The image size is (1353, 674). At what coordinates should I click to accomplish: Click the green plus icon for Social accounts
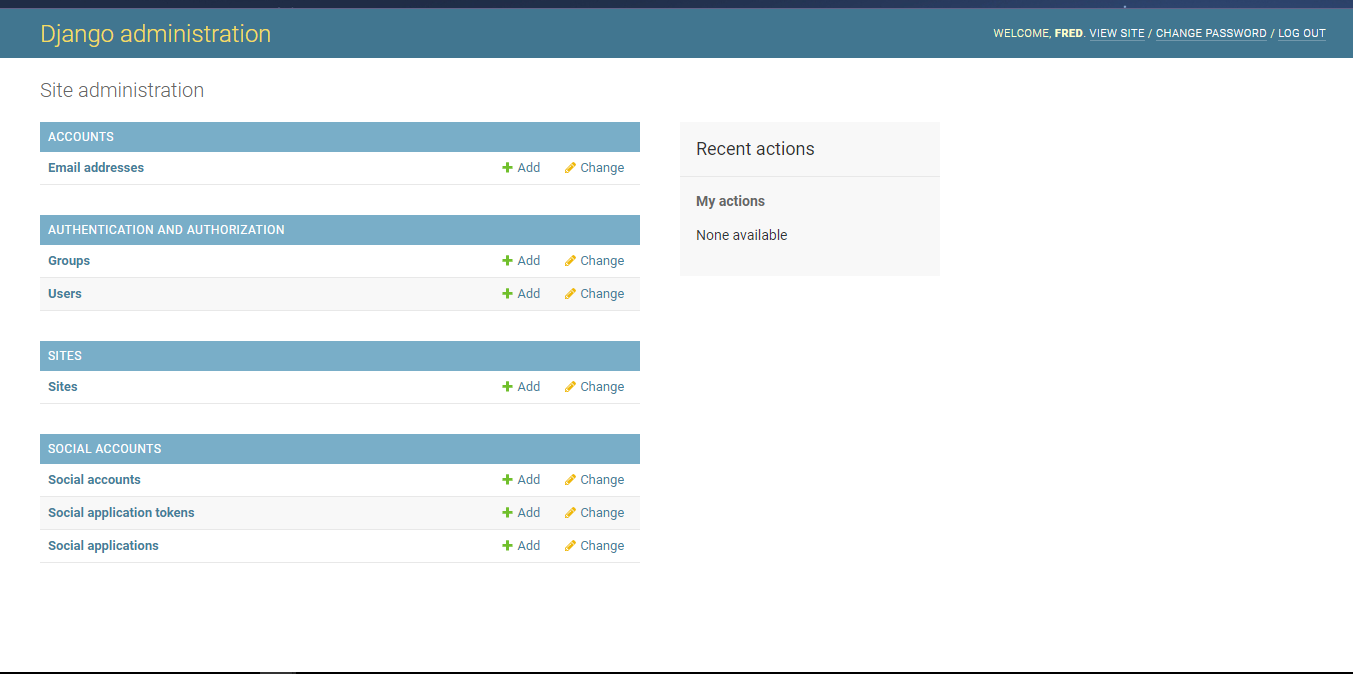coord(507,480)
